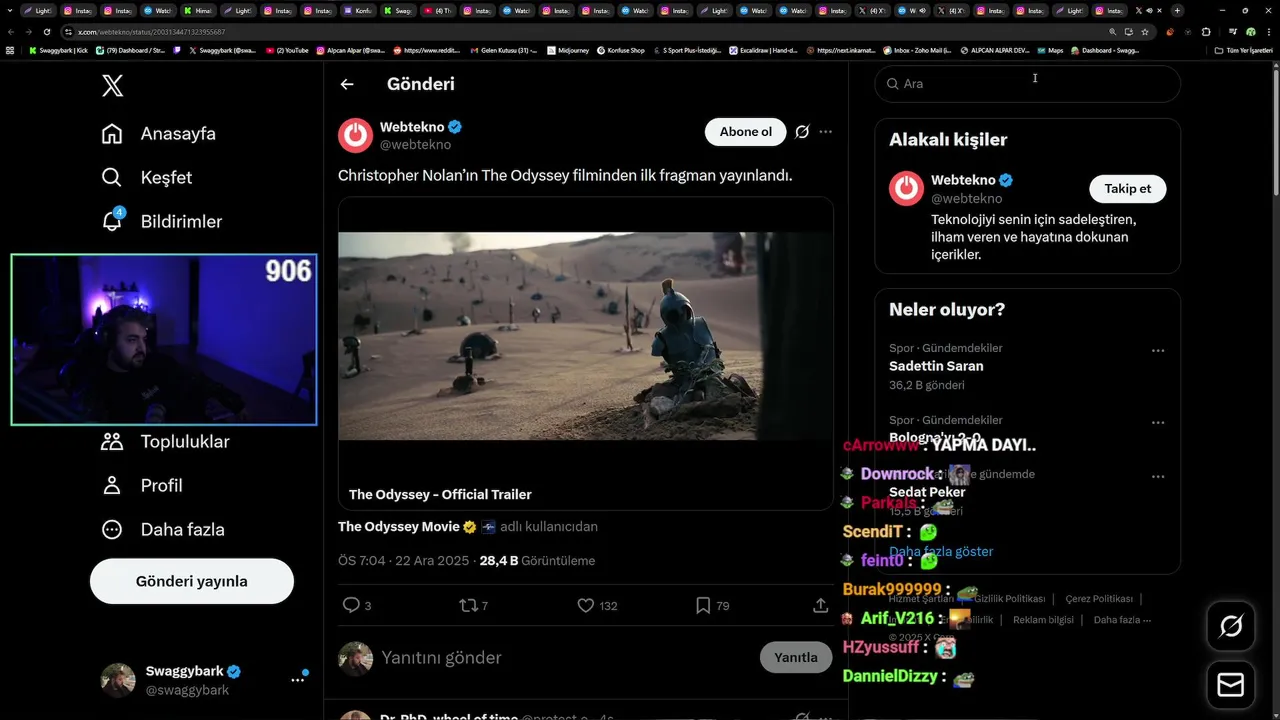Open Topluluklar in the sidebar

[166, 442]
